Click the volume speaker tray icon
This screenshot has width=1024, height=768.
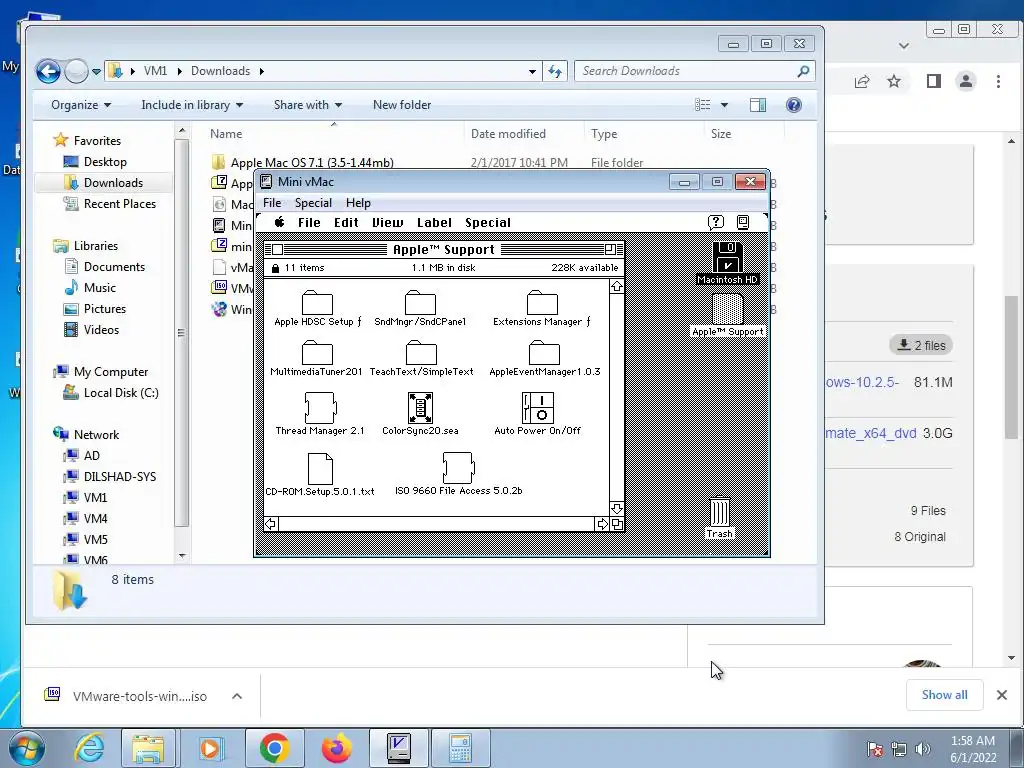pyautogui.click(x=922, y=749)
